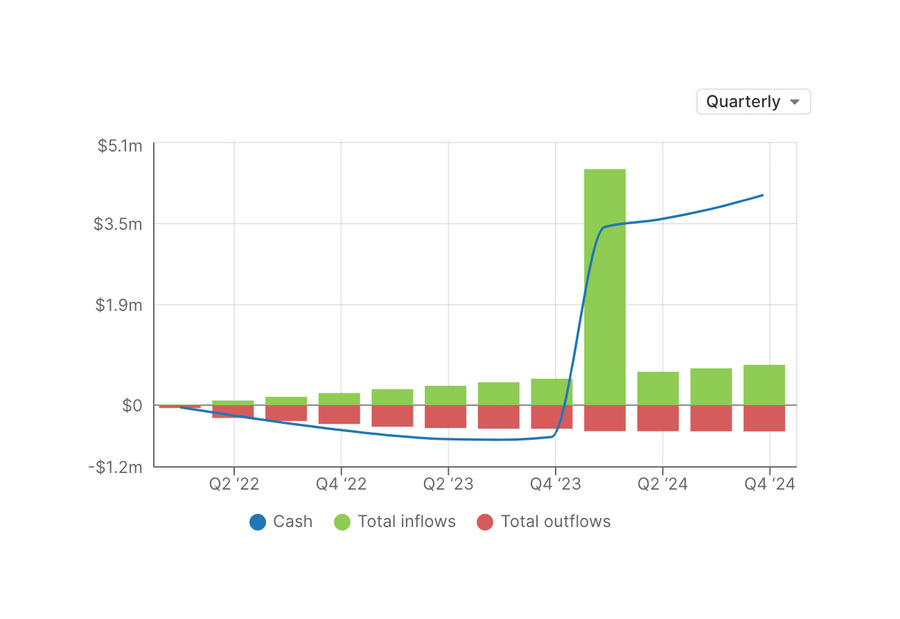Click the red outflow bar at Q2 '23
The height and width of the screenshot is (619, 900).
[x=445, y=415]
